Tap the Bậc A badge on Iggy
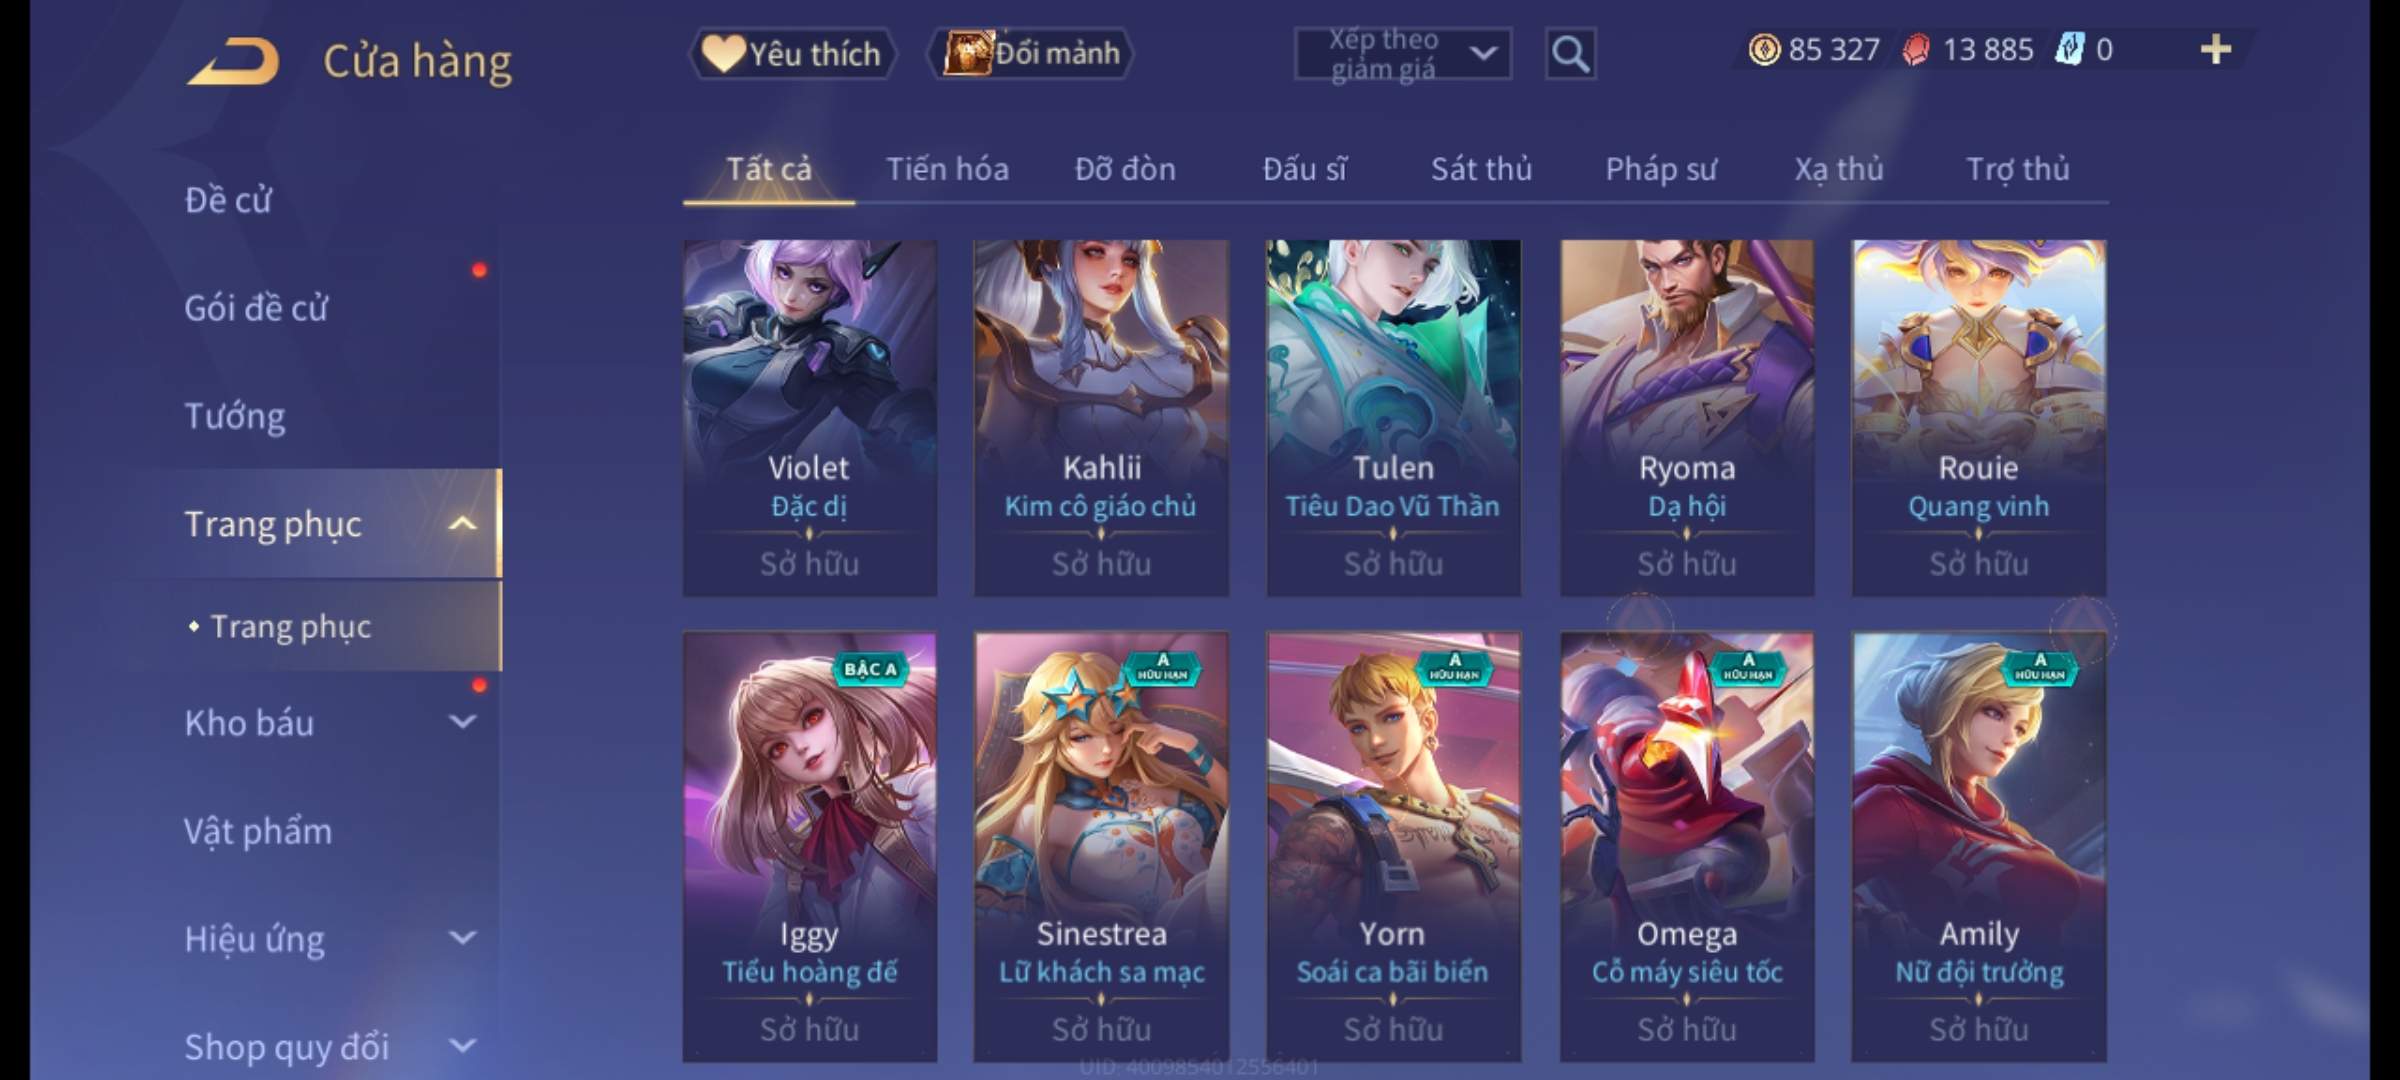Viewport: 2400px width, 1080px height. coord(870,669)
